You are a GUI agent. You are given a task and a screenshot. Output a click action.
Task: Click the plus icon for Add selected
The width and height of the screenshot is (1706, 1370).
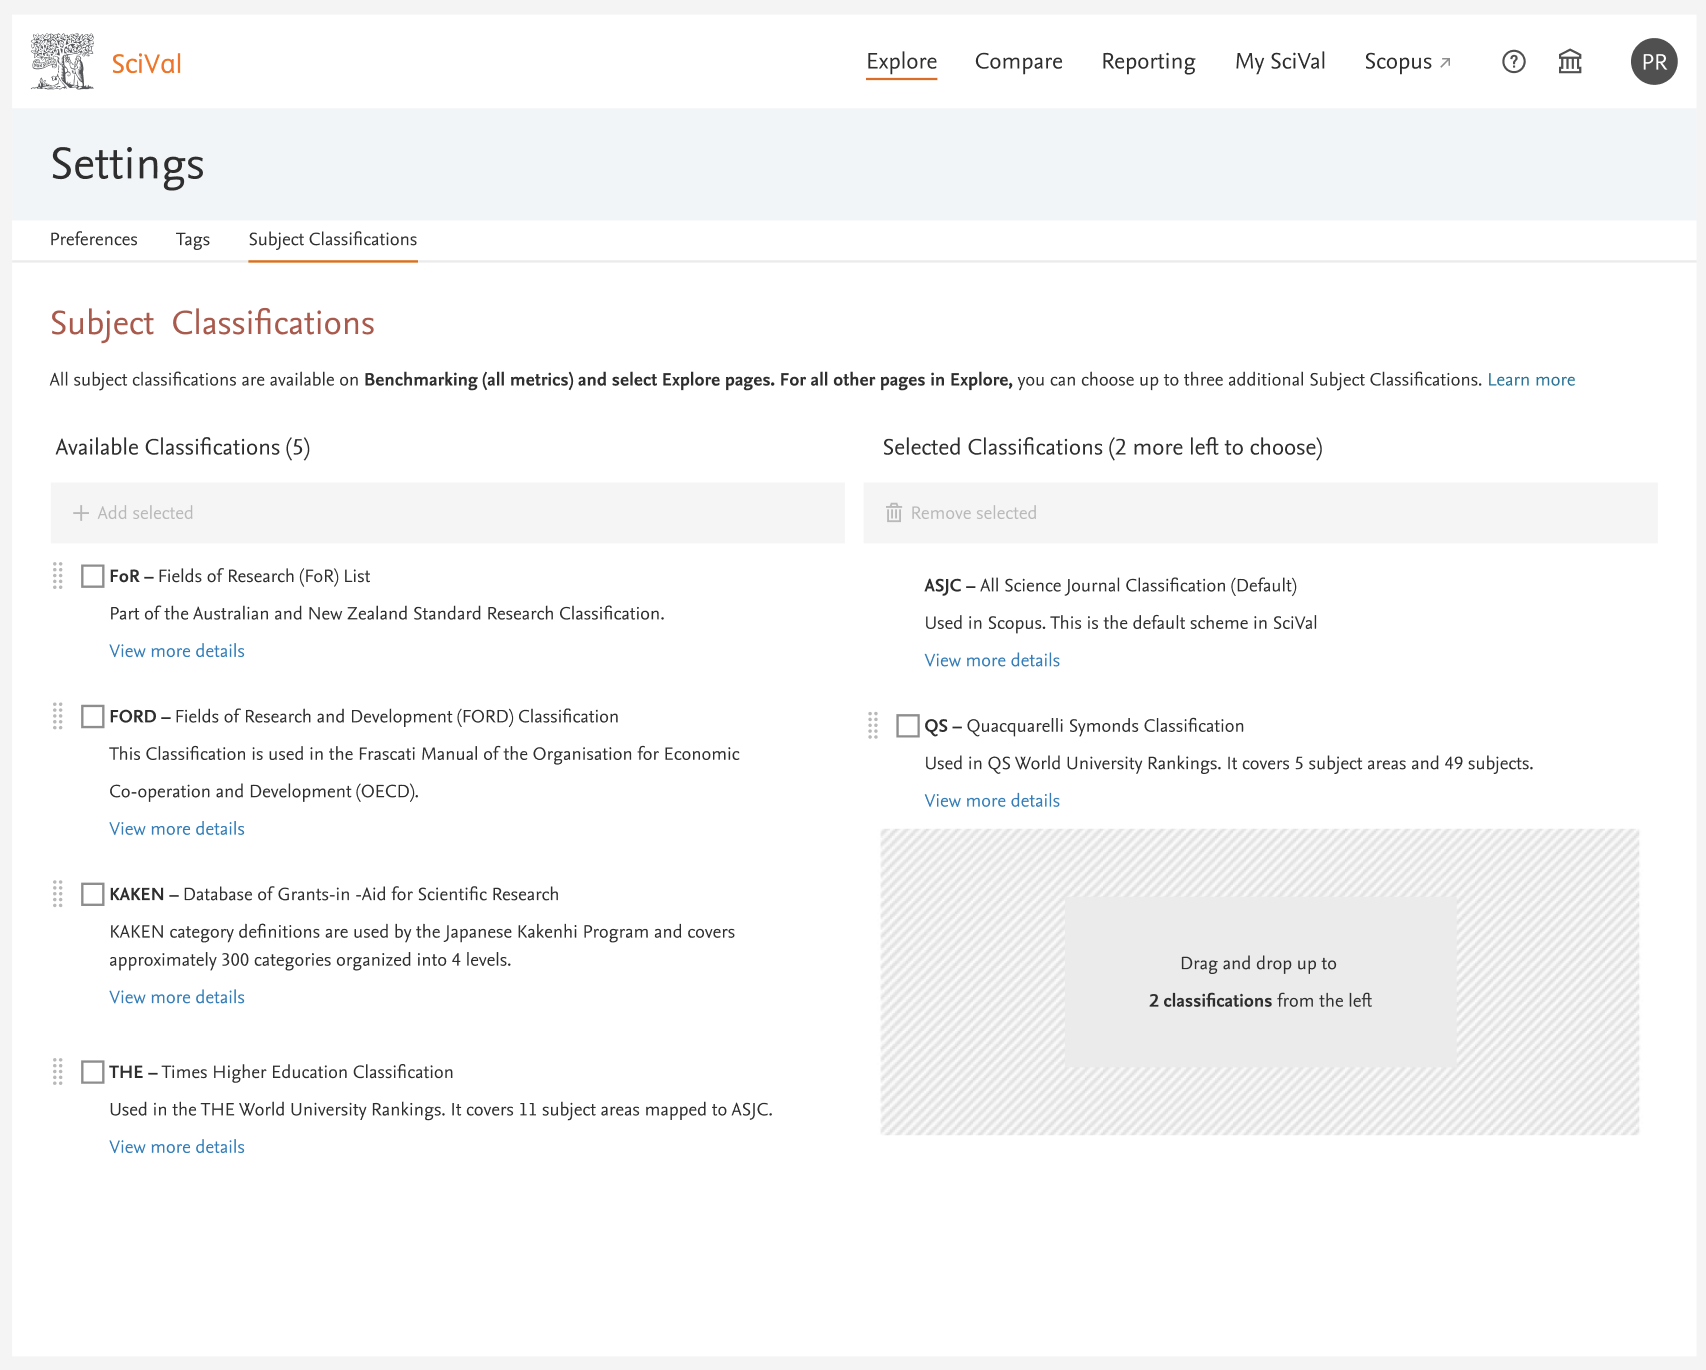[x=81, y=513]
